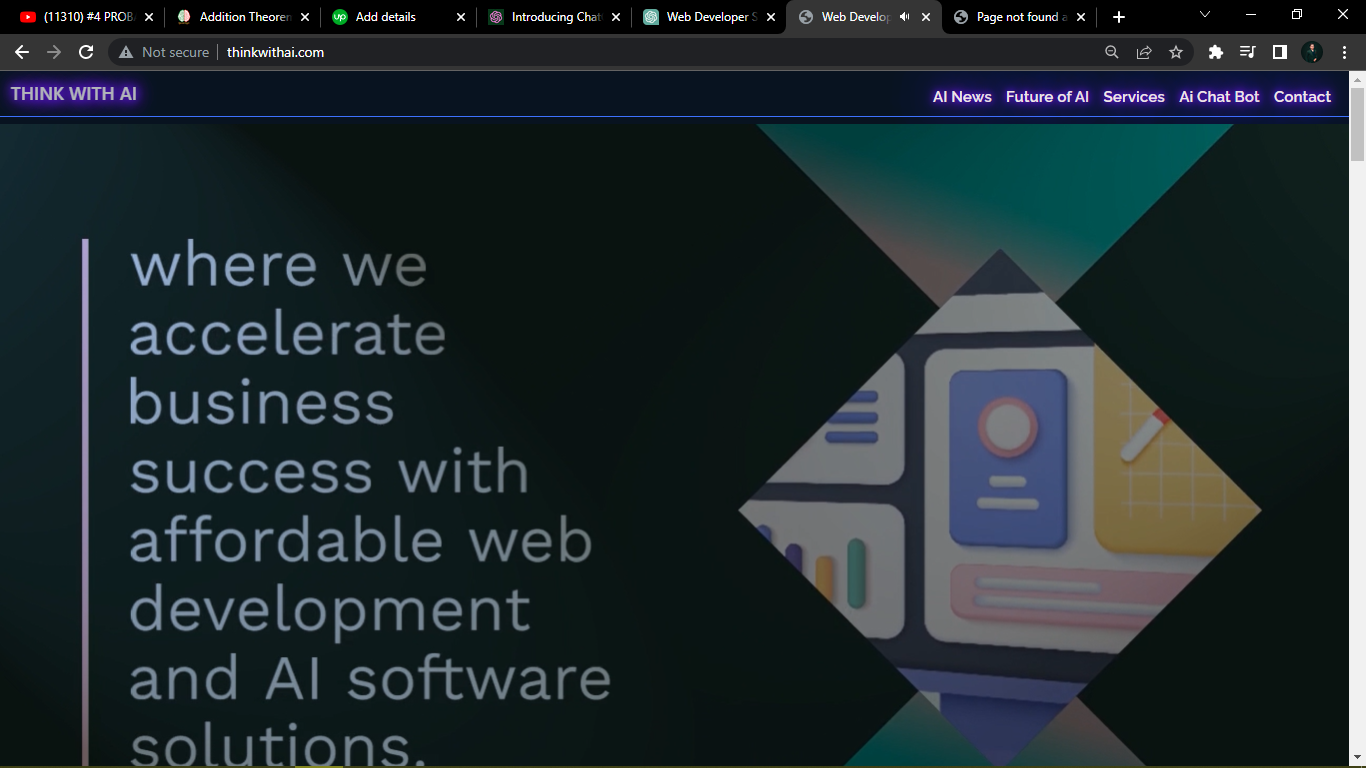1366x768 pixels.
Task: Close the YouTube (11310) #4 PROB tab
Action: pos(149,17)
